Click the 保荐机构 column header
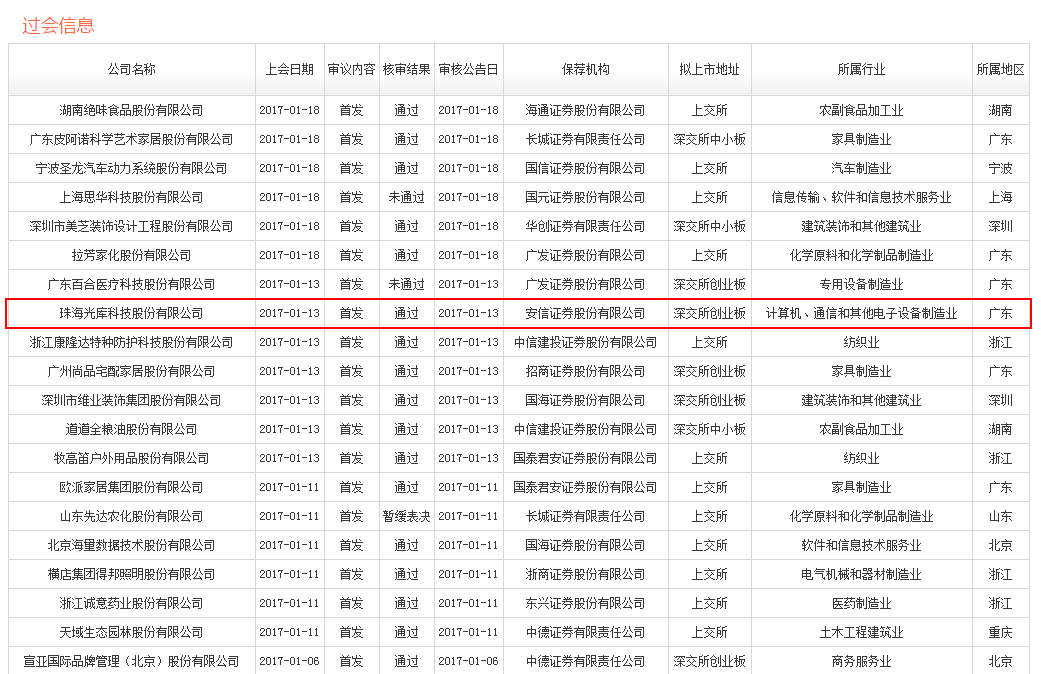 585,69
